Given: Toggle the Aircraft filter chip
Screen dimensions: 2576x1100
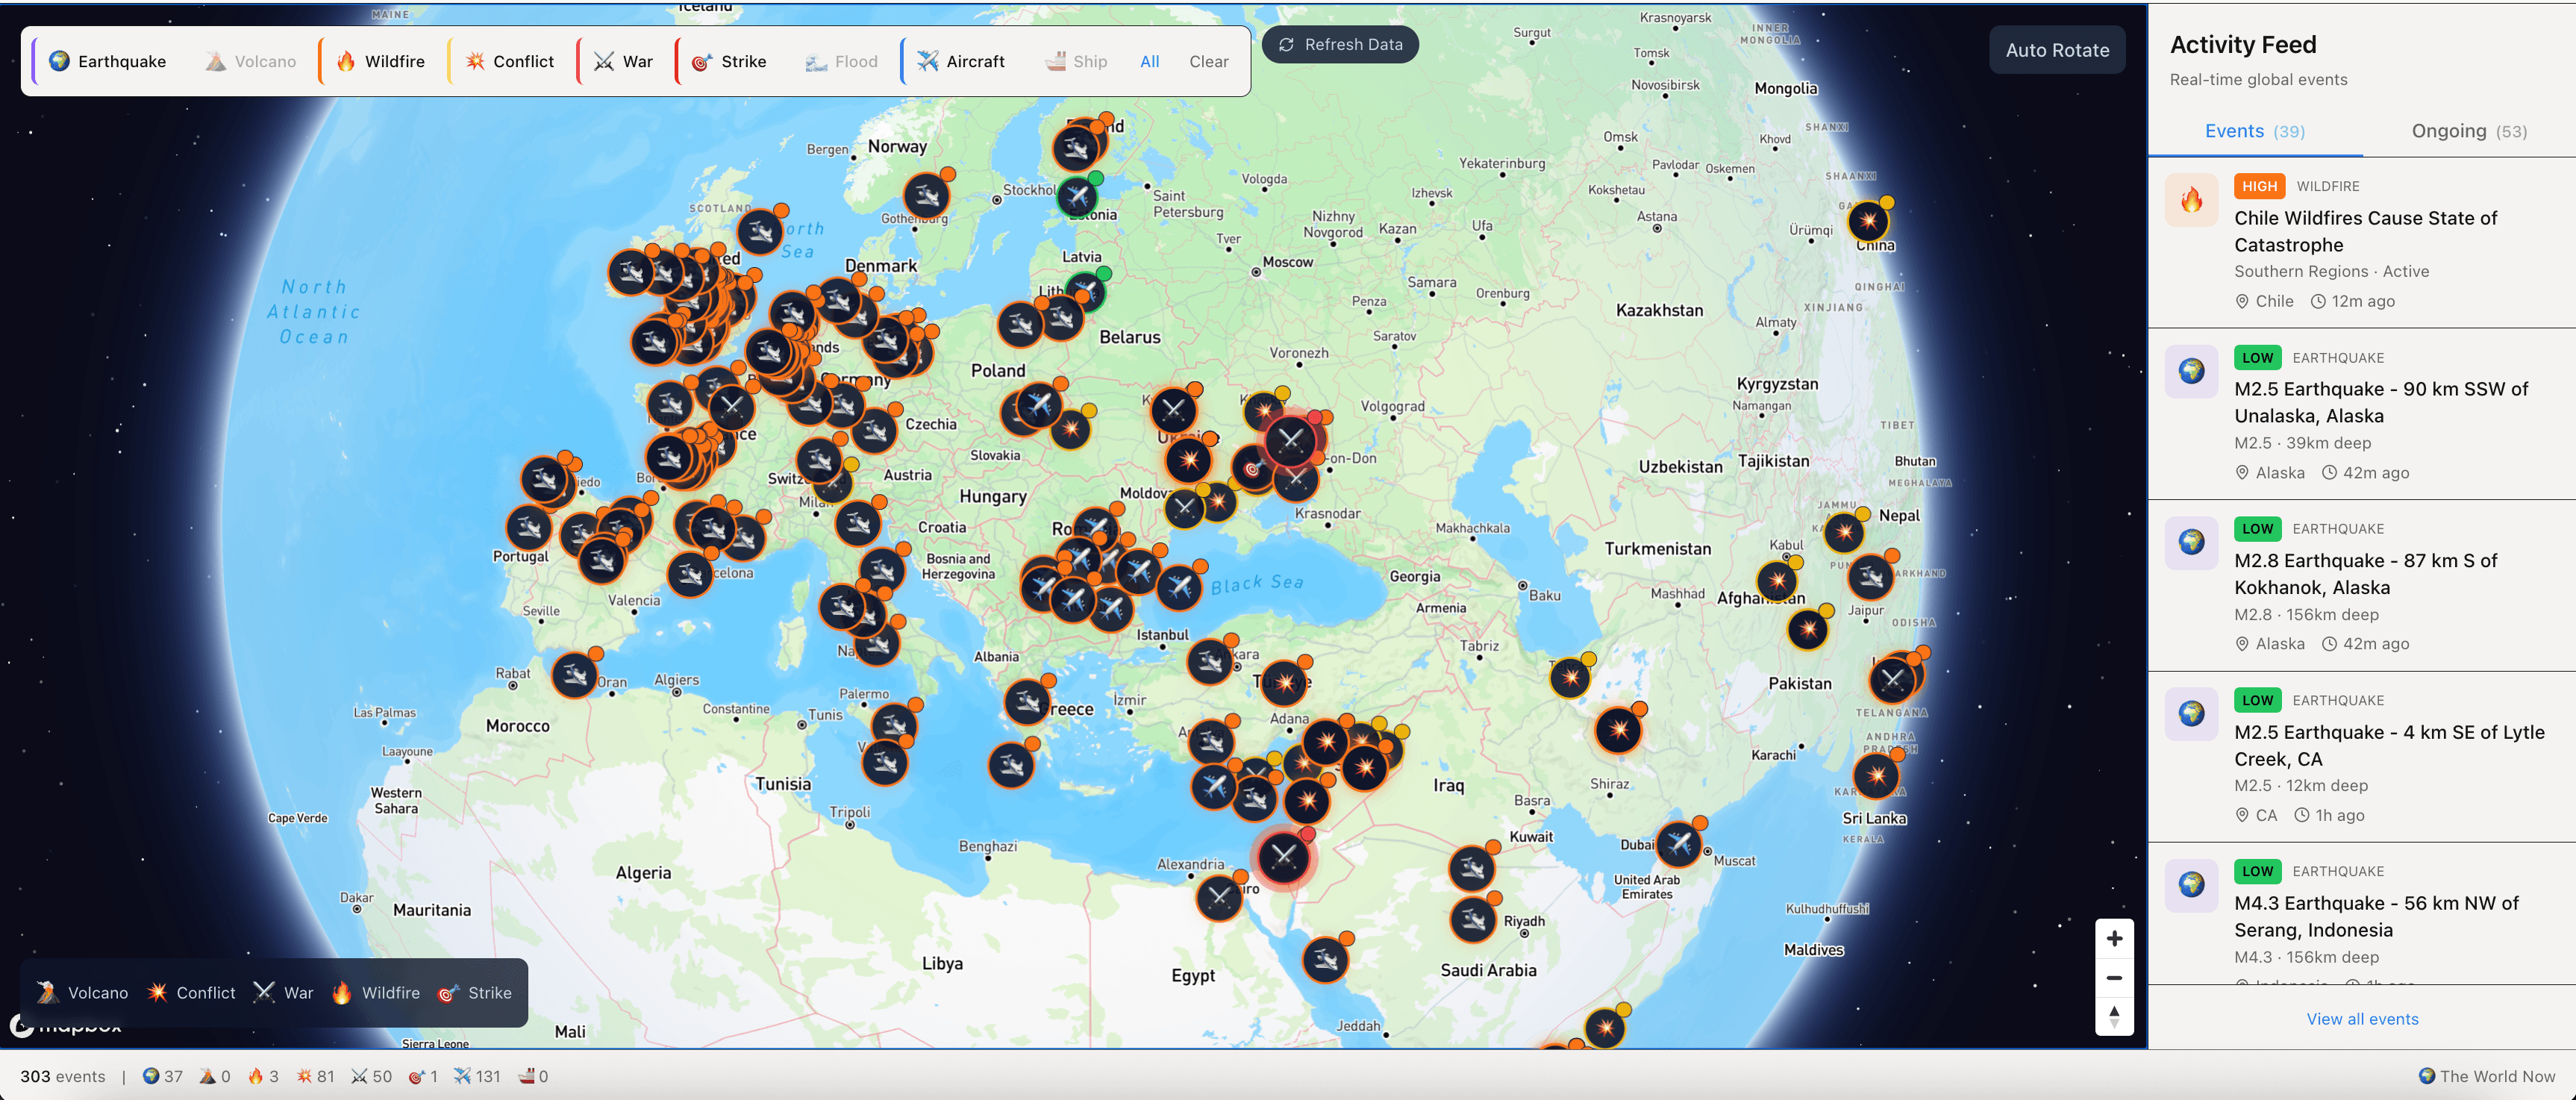Looking at the screenshot, I should point(960,61).
